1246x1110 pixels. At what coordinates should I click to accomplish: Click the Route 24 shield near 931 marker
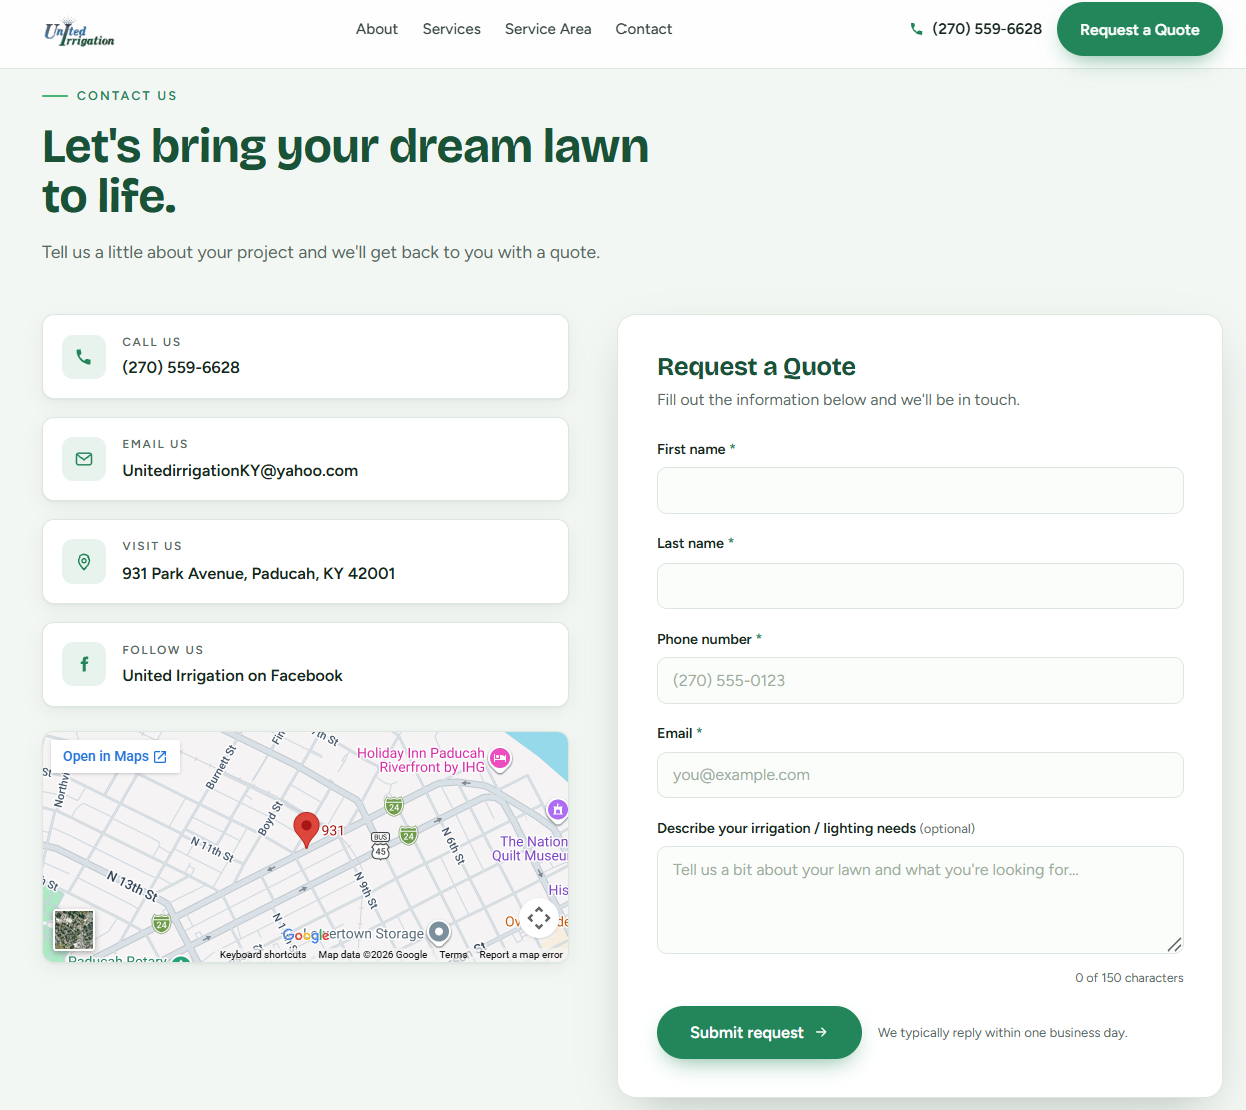click(x=394, y=806)
